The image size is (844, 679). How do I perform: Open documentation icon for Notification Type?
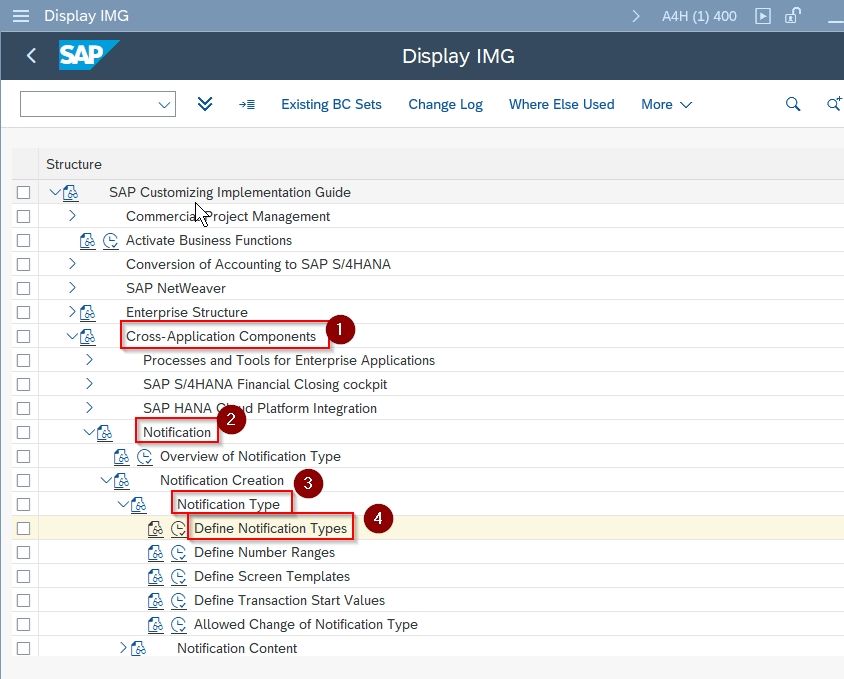point(138,505)
